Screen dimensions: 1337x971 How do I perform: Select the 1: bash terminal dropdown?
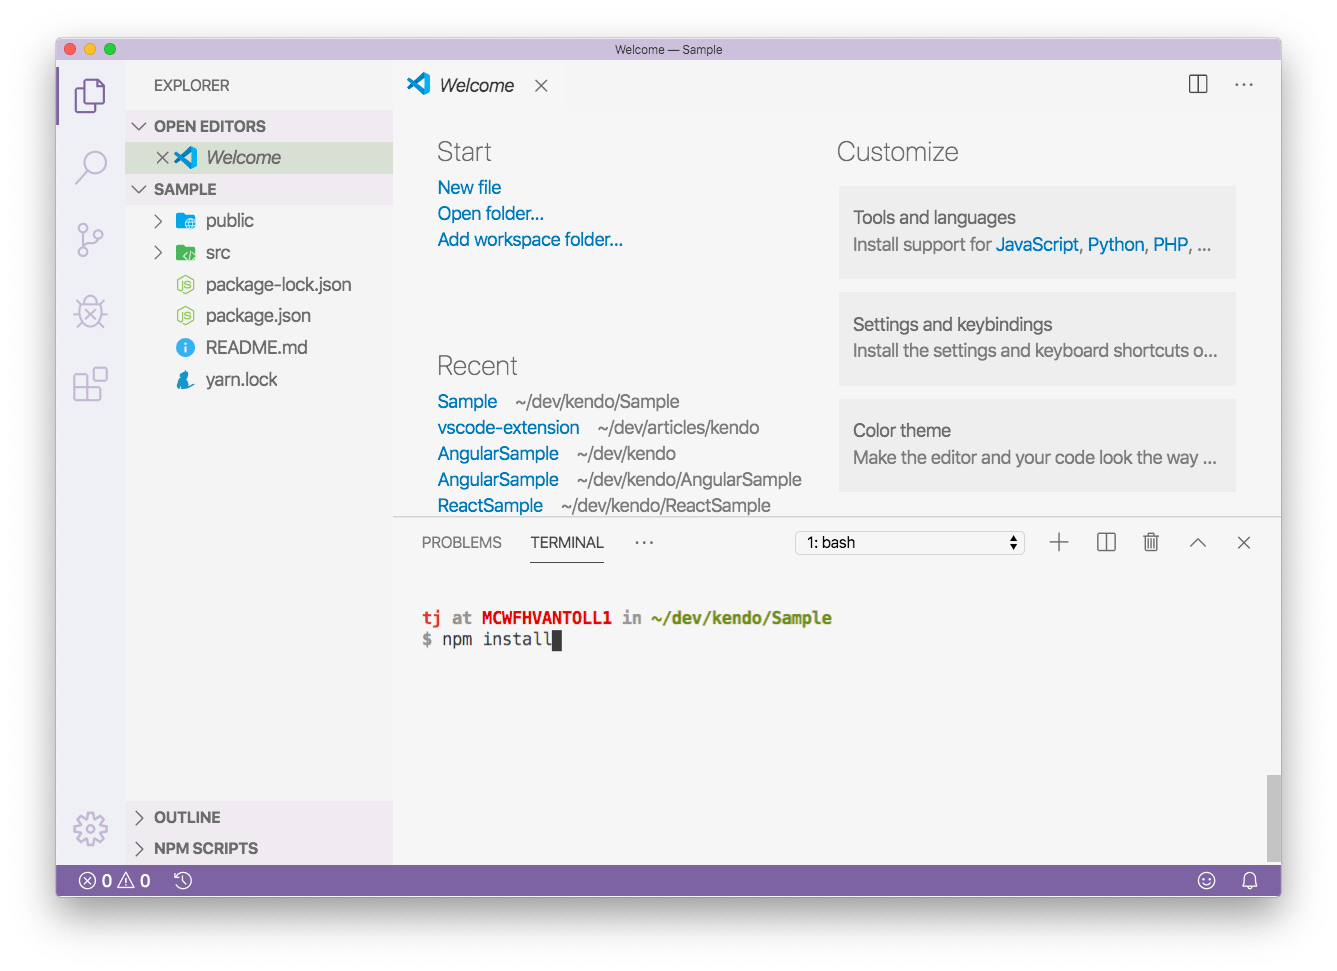(910, 543)
